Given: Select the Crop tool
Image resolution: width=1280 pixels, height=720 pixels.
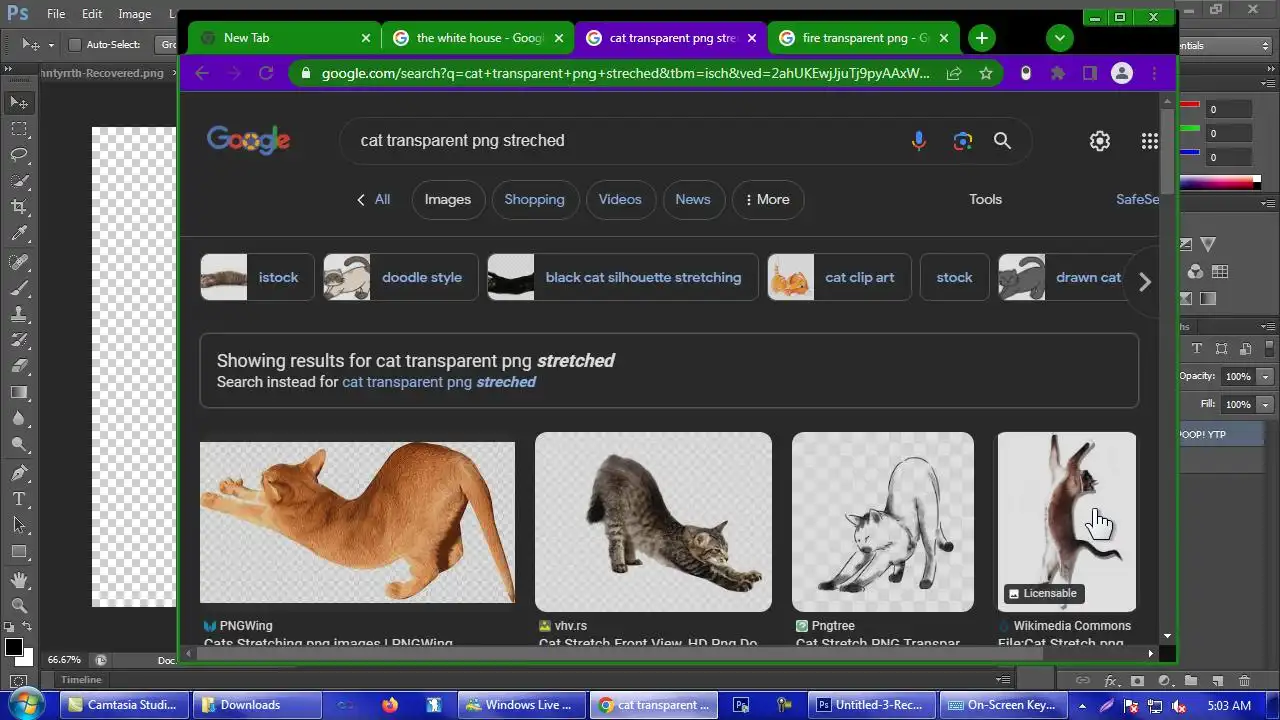Looking at the screenshot, I should pyautogui.click(x=19, y=207).
